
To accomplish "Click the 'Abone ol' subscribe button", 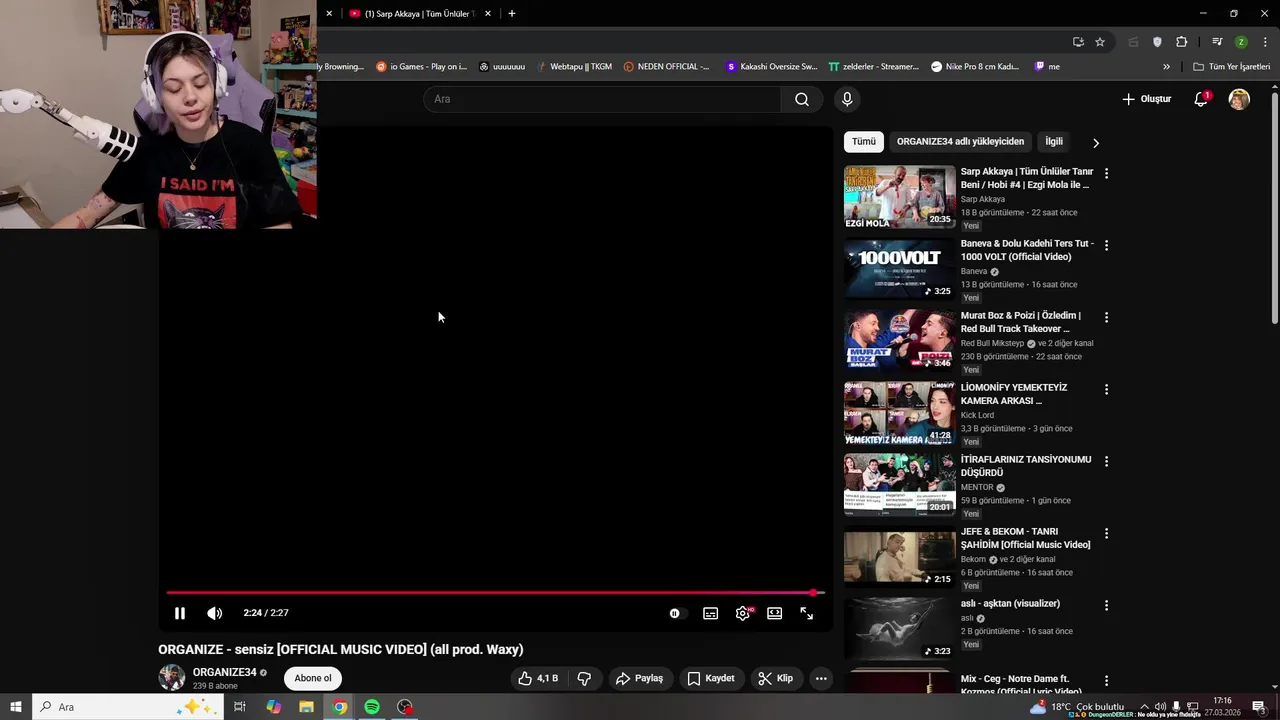I will 313,678.
